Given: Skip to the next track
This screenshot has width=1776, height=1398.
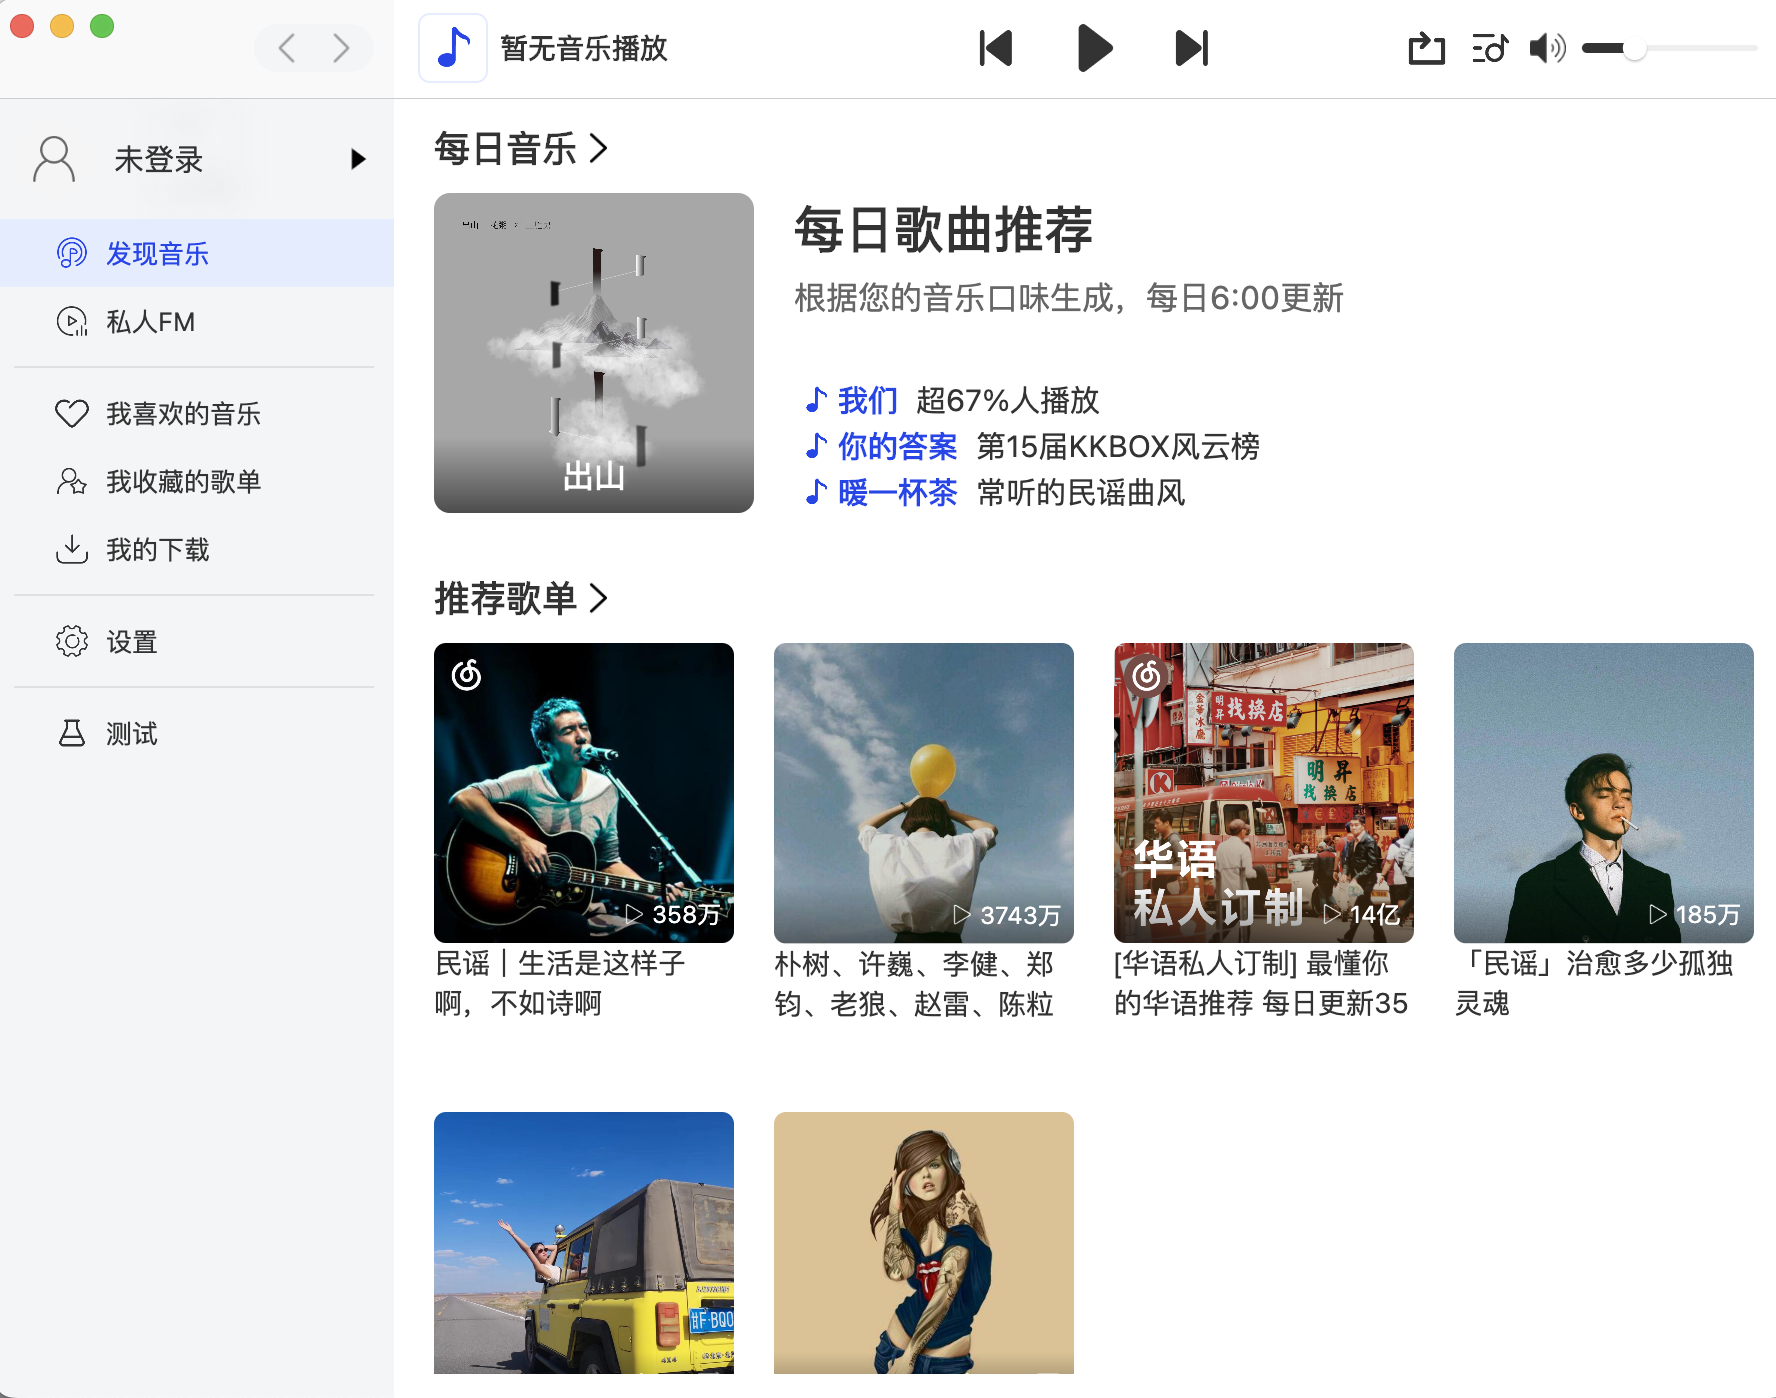Looking at the screenshot, I should coord(1191,48).
